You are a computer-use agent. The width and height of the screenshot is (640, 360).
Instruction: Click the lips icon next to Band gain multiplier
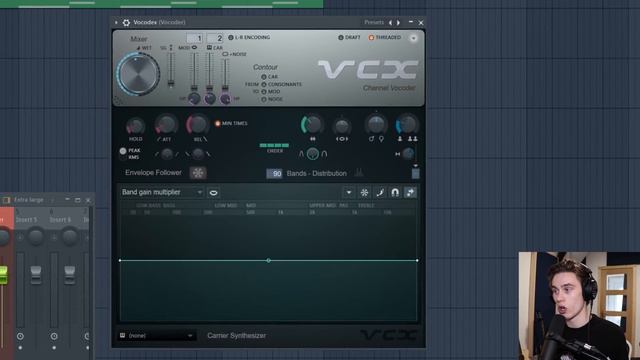pos(213,193)
